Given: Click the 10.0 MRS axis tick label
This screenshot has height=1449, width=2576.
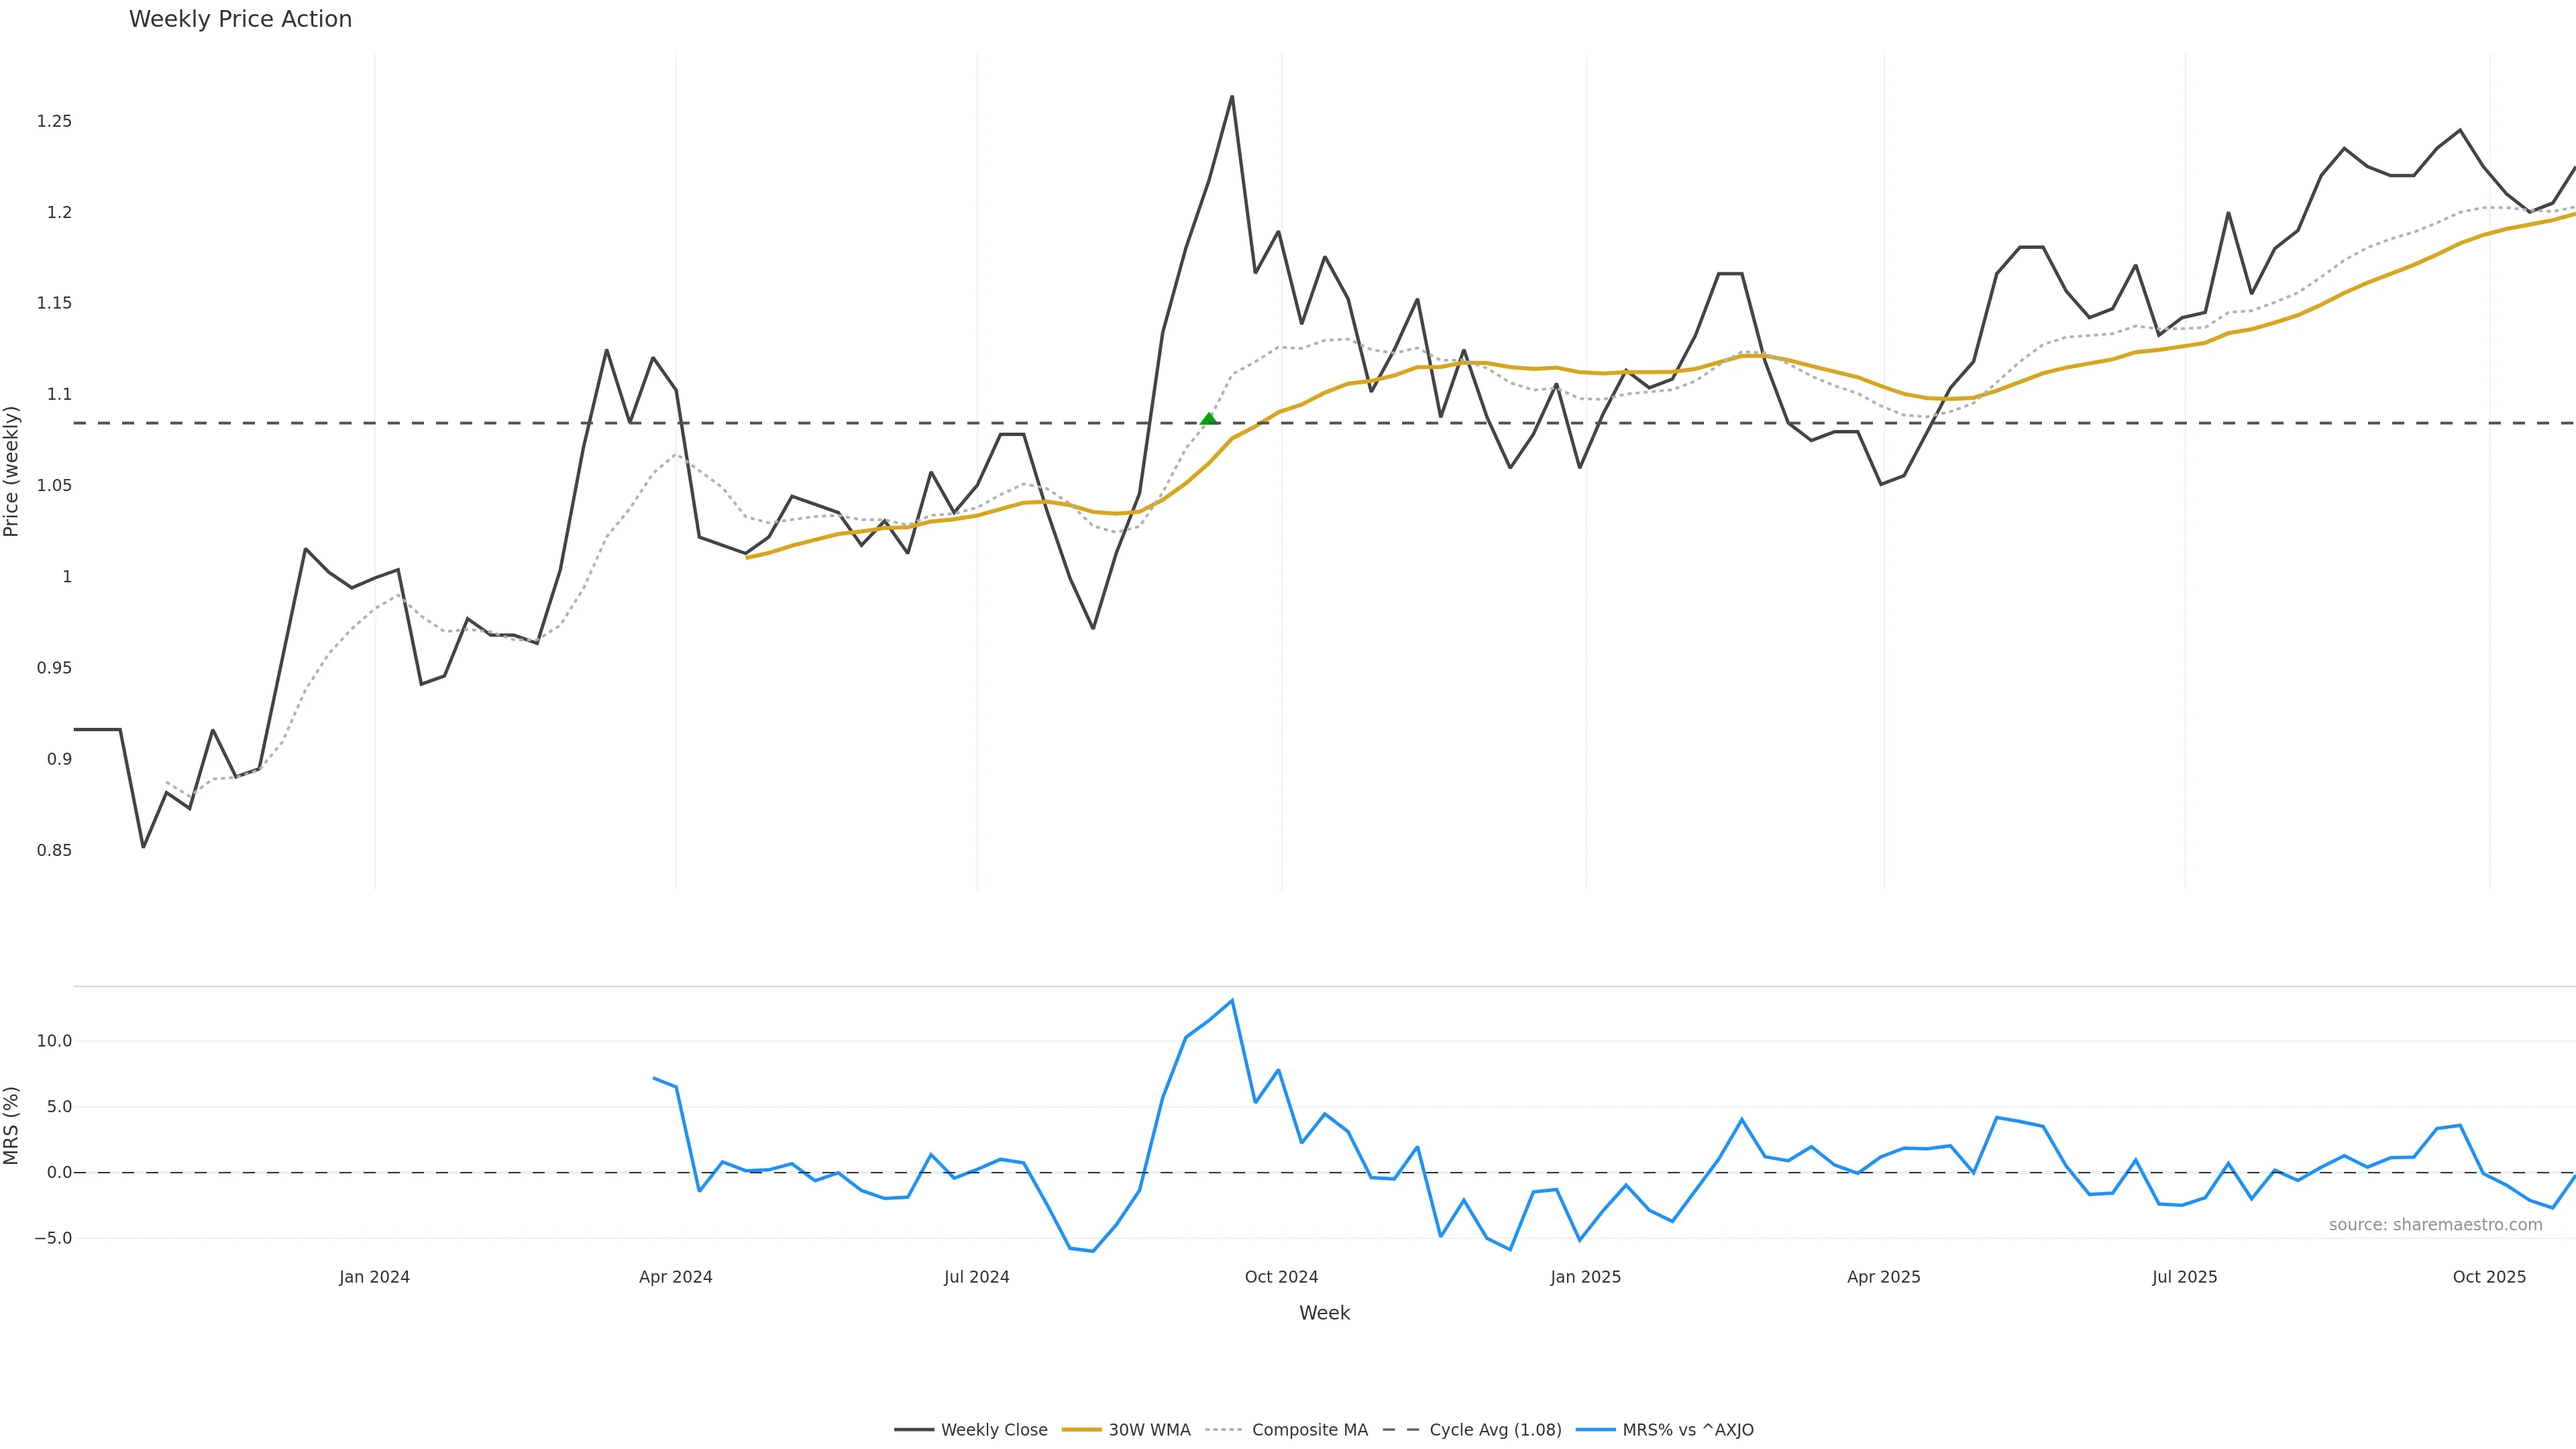Looking at the screenshot, I should [54, 1041].
